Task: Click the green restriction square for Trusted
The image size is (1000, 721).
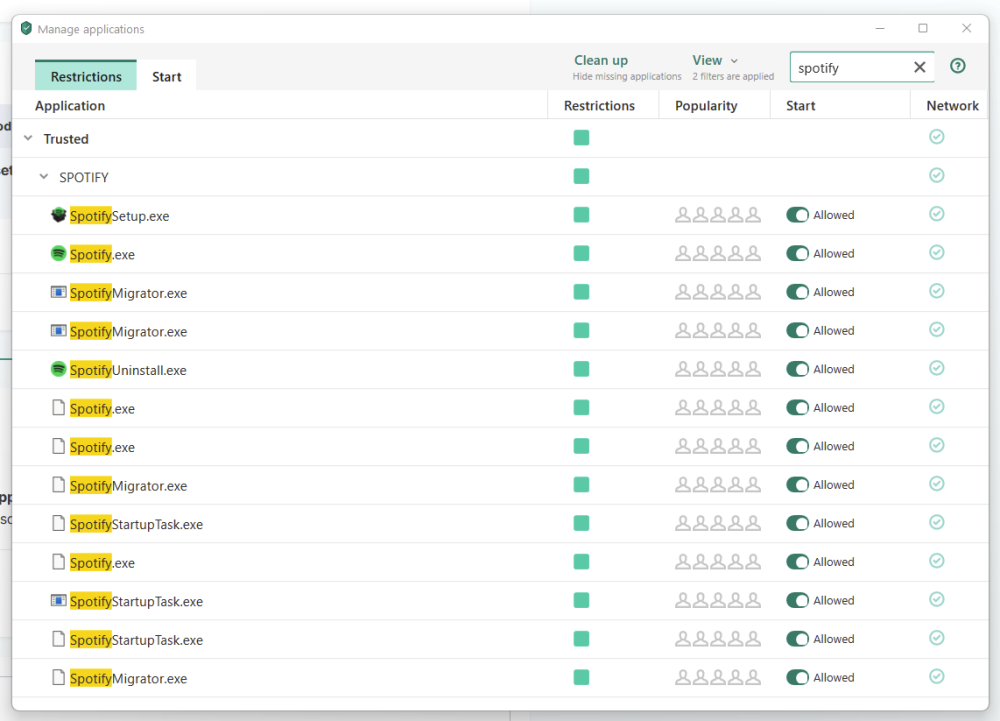Action: tap(581, 138)
